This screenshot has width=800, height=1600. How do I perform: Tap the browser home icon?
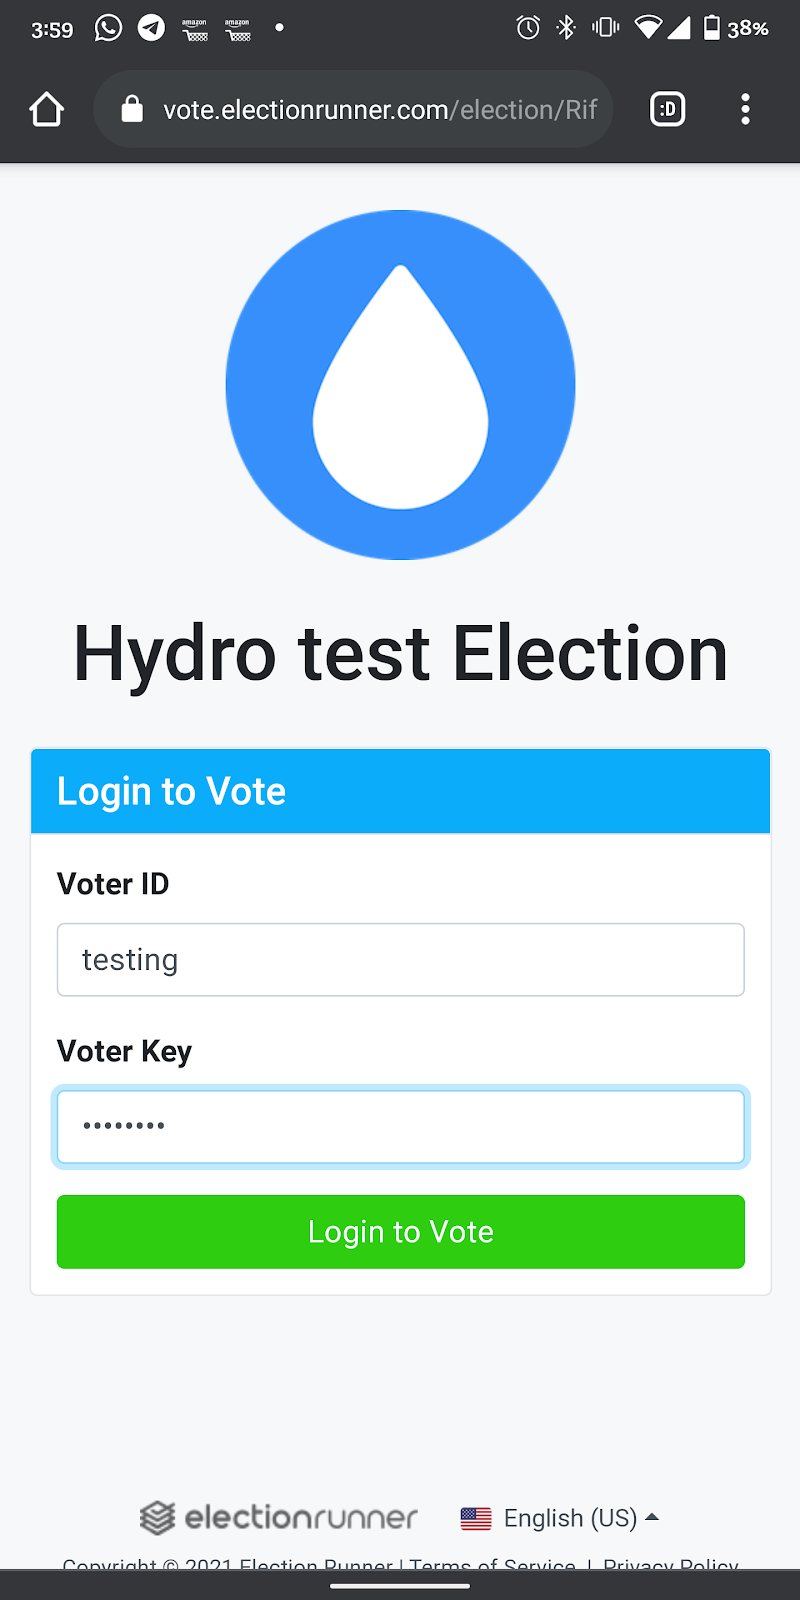(x=46, y=109)
